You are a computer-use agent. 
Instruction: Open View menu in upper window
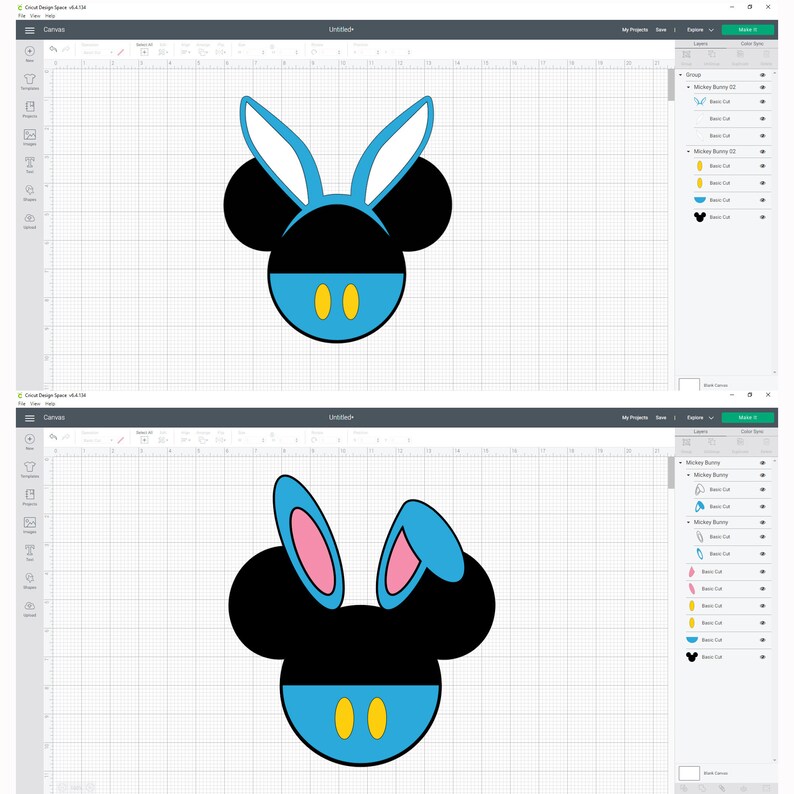coord(35,16)
